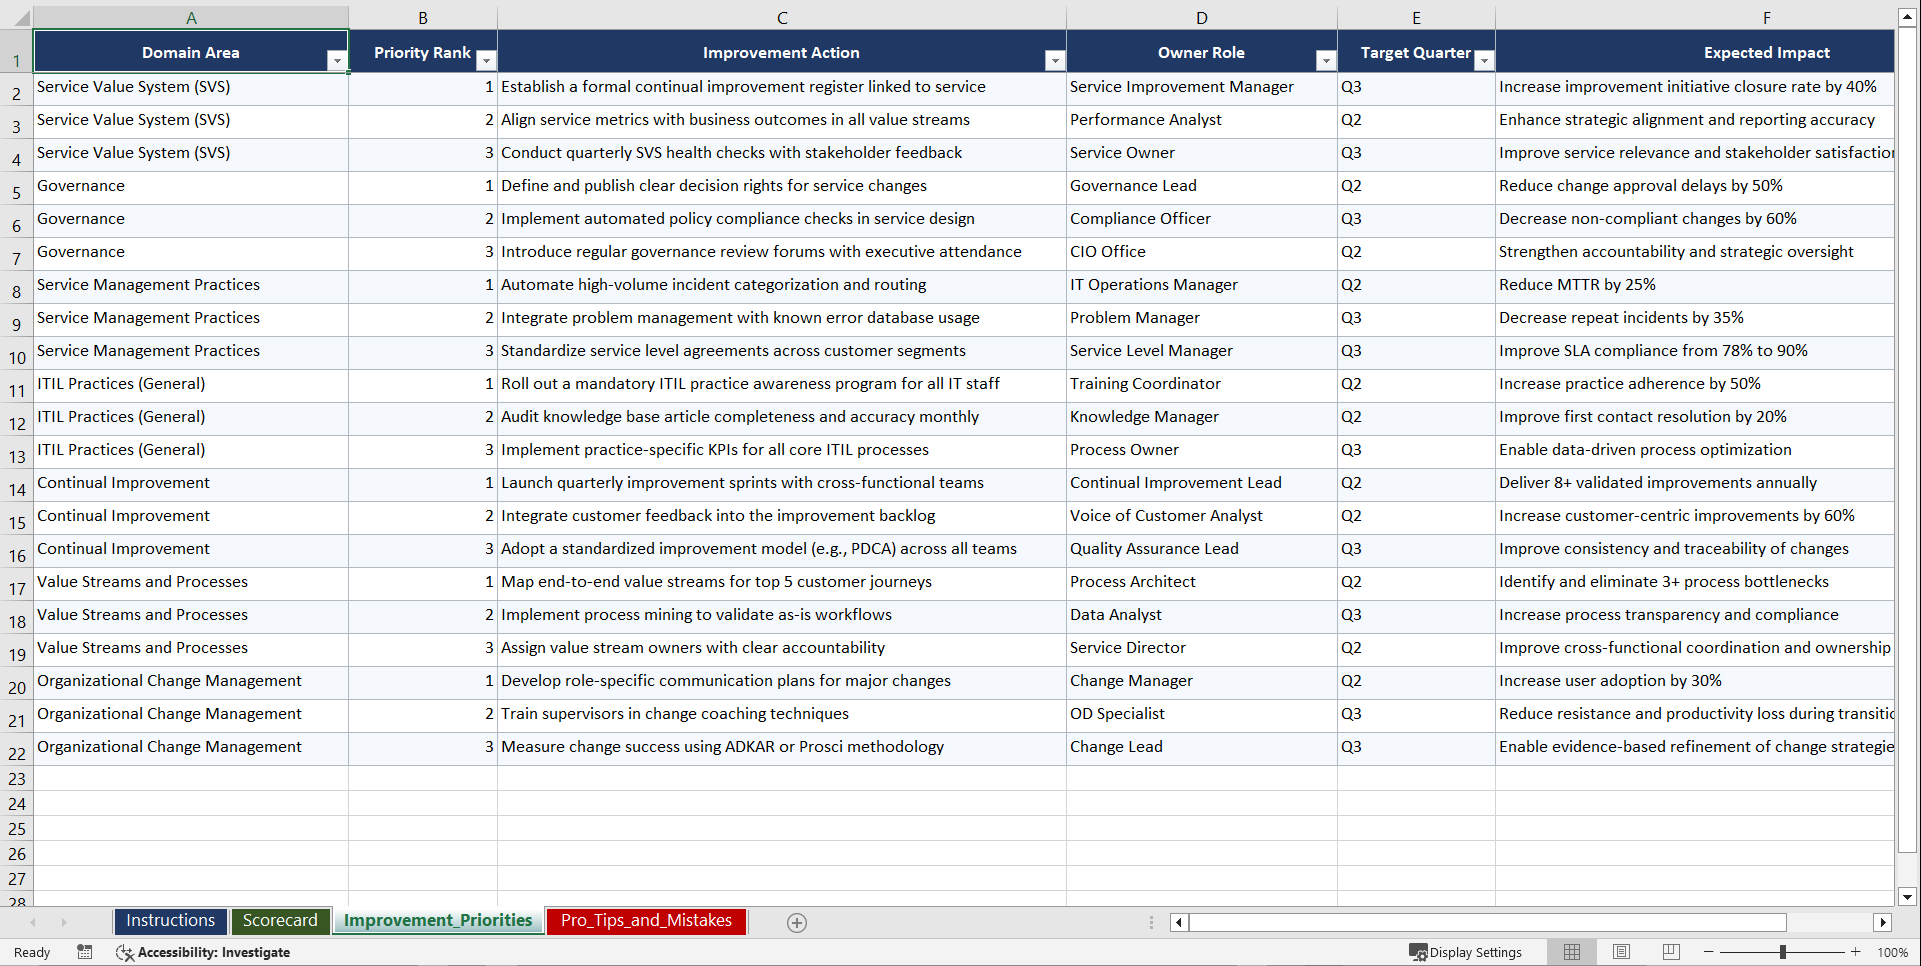Click the zoom slider handle

point(1783,952)
